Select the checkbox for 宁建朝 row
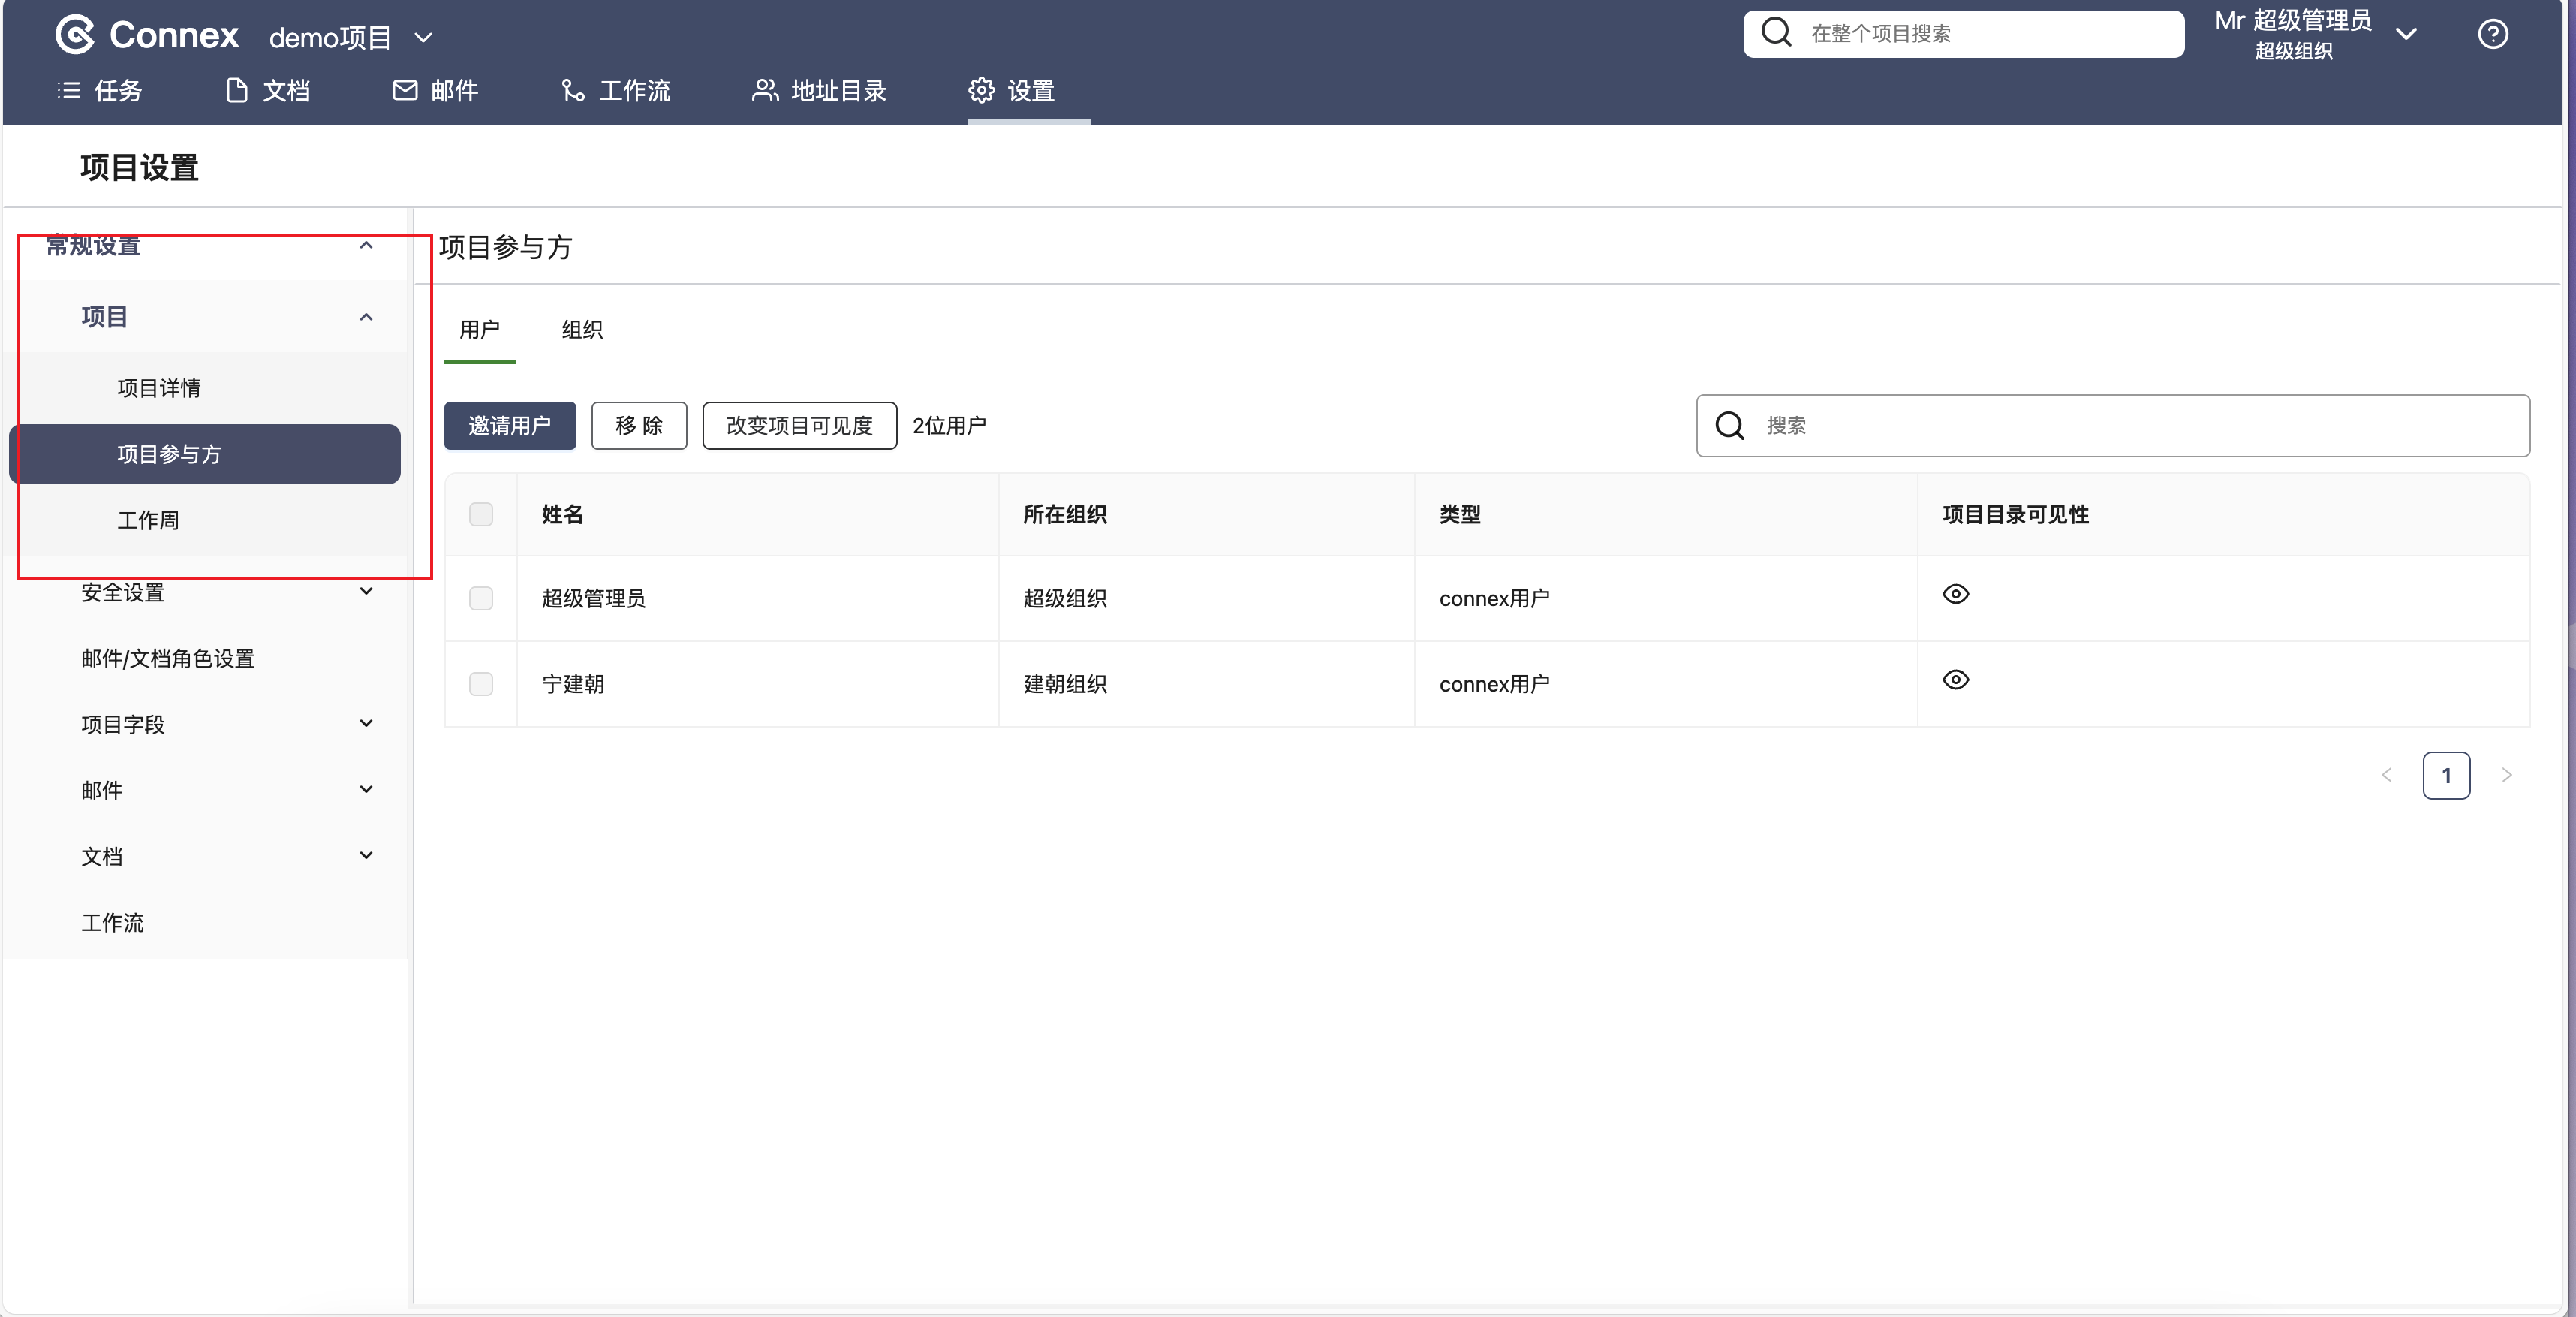 [x=481, y=684]
